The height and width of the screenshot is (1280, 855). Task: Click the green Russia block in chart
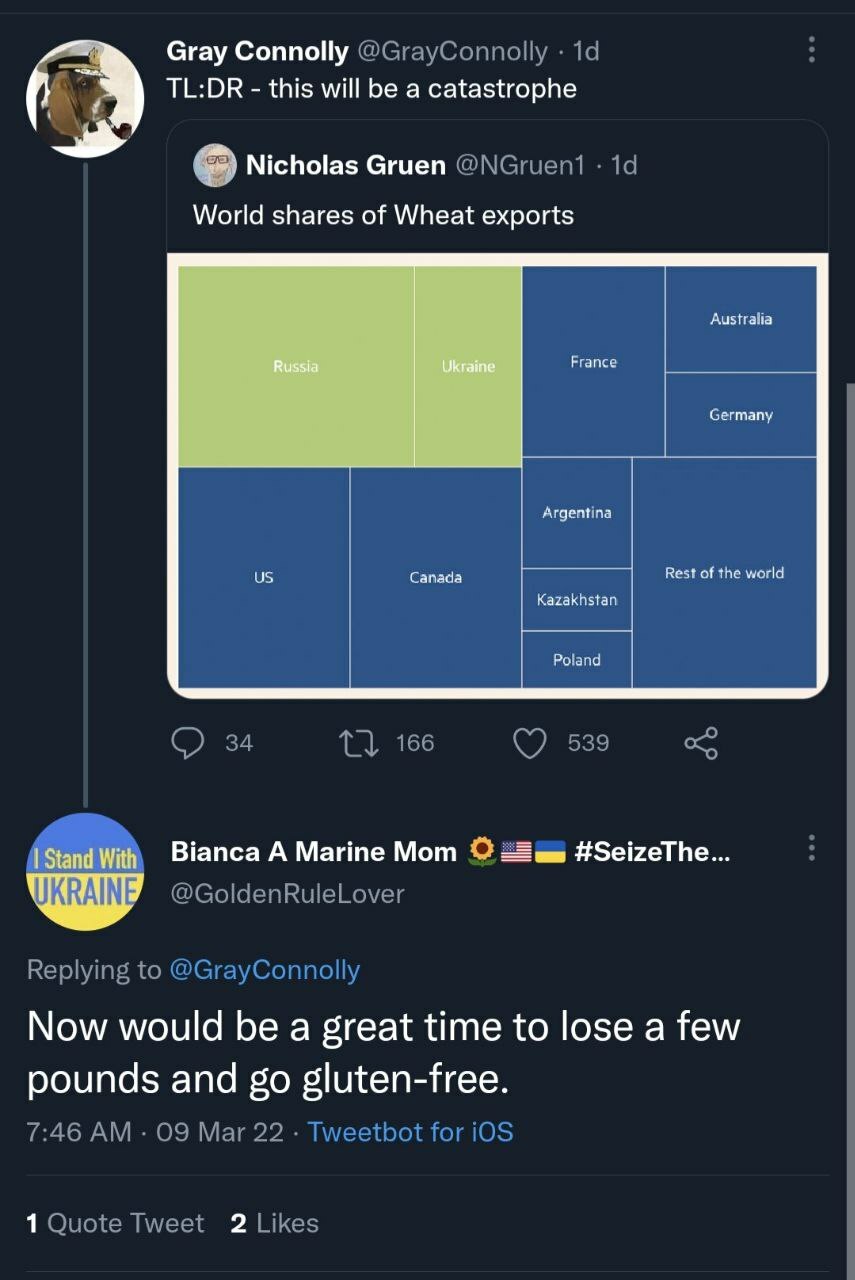[x=296, y=366]
